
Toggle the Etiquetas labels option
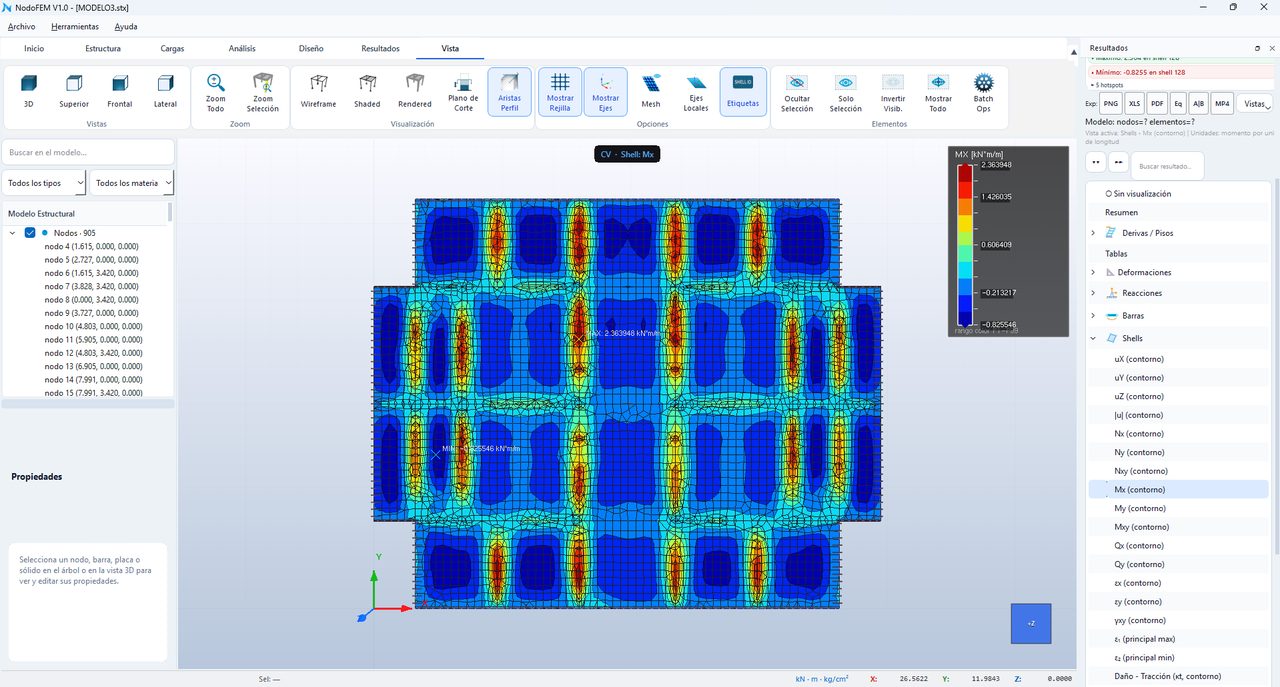743,92
